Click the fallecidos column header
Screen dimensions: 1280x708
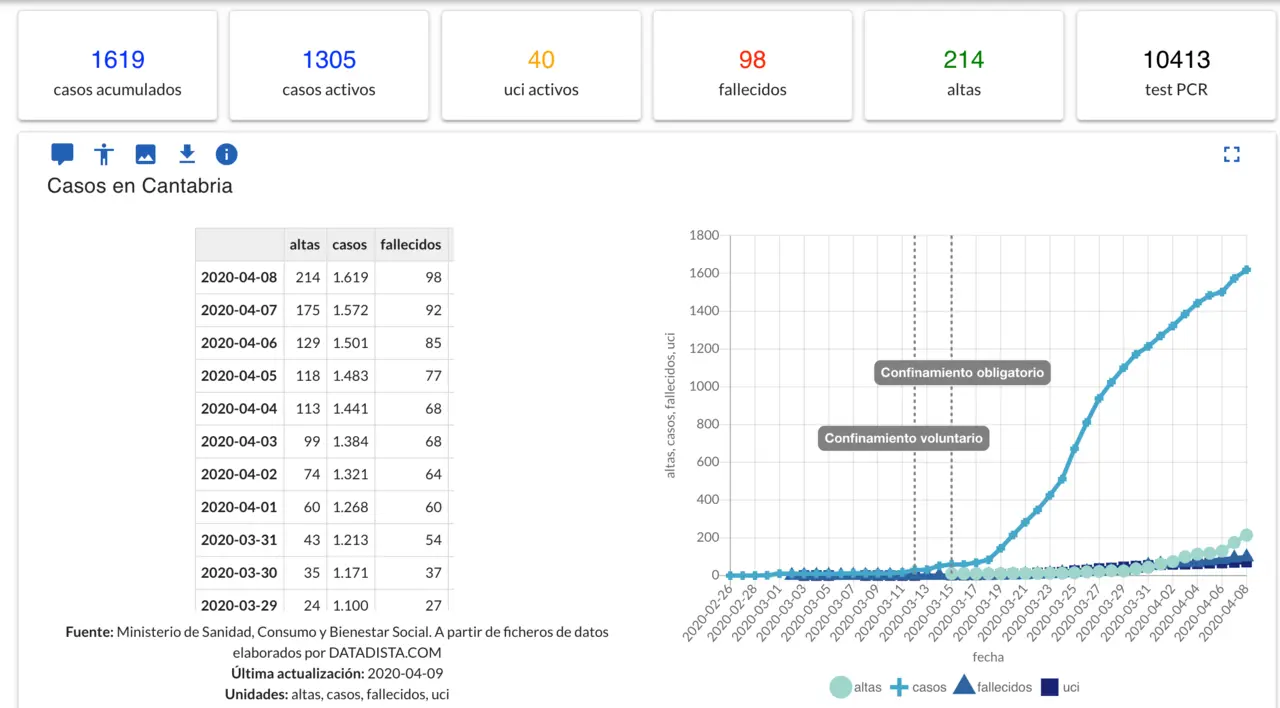tap(410, 244)
